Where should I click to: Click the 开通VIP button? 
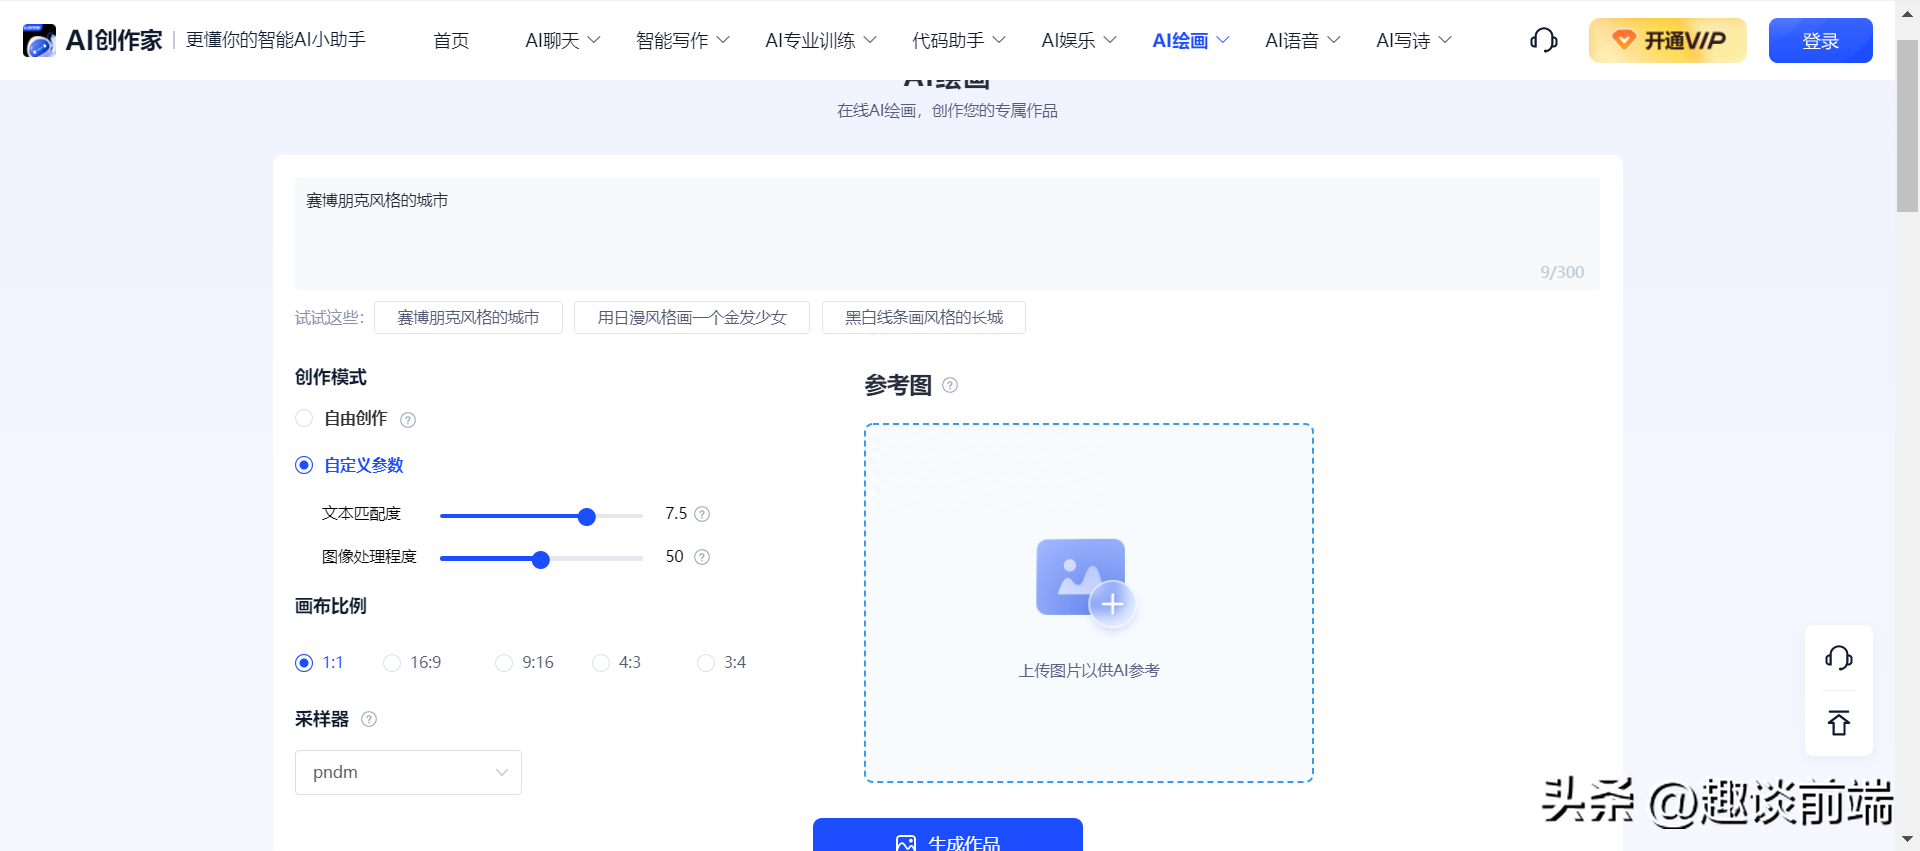(x=1668, y=40)
